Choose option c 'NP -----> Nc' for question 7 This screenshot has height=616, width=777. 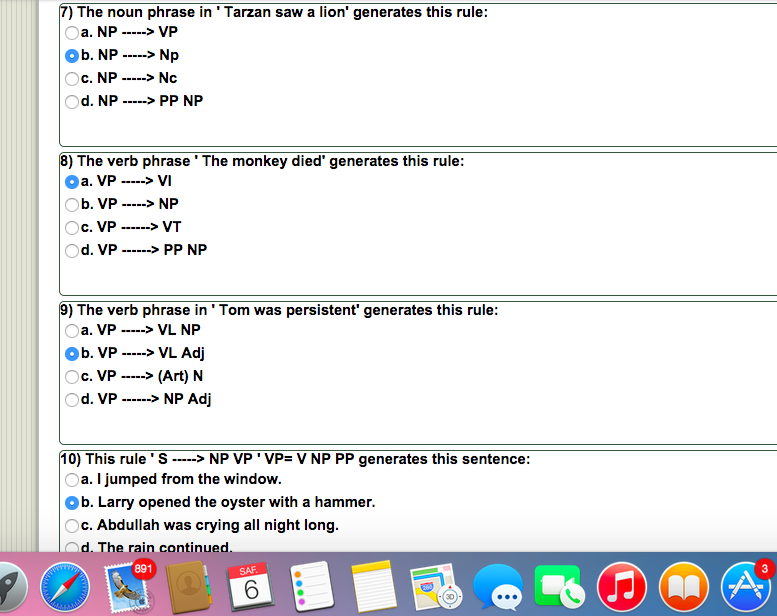[72, 79]
